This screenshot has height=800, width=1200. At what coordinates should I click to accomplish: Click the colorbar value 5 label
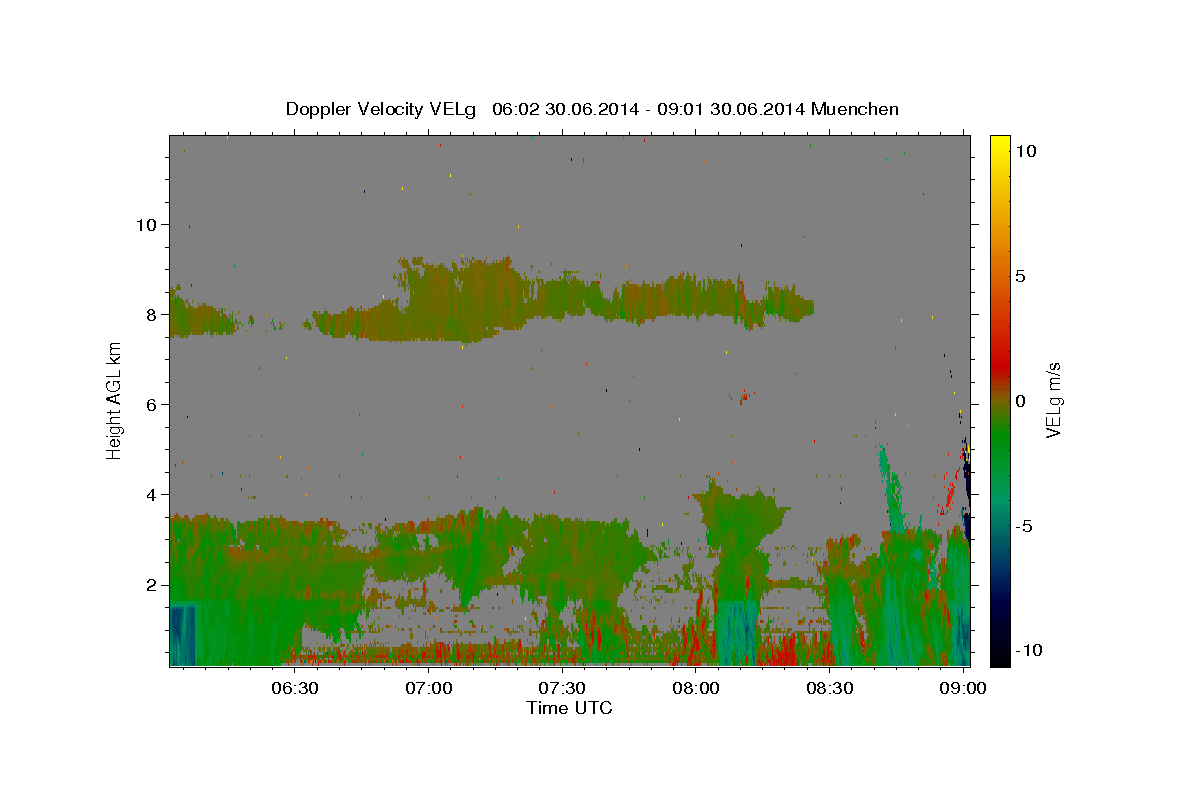(1021, 275)
